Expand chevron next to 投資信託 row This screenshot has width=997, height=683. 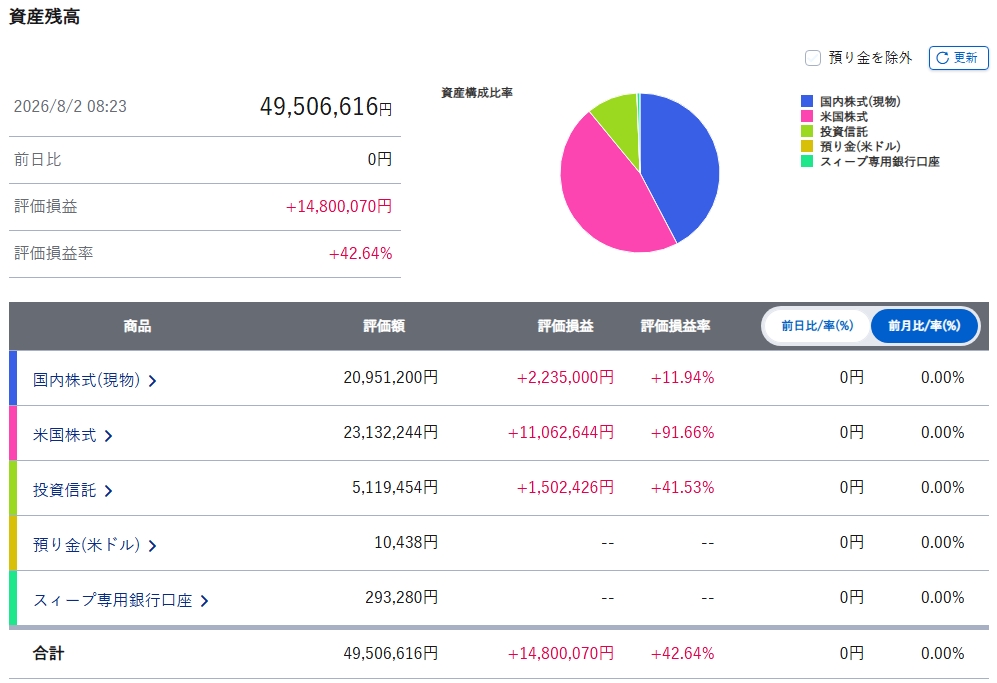(x=108, y=491)
